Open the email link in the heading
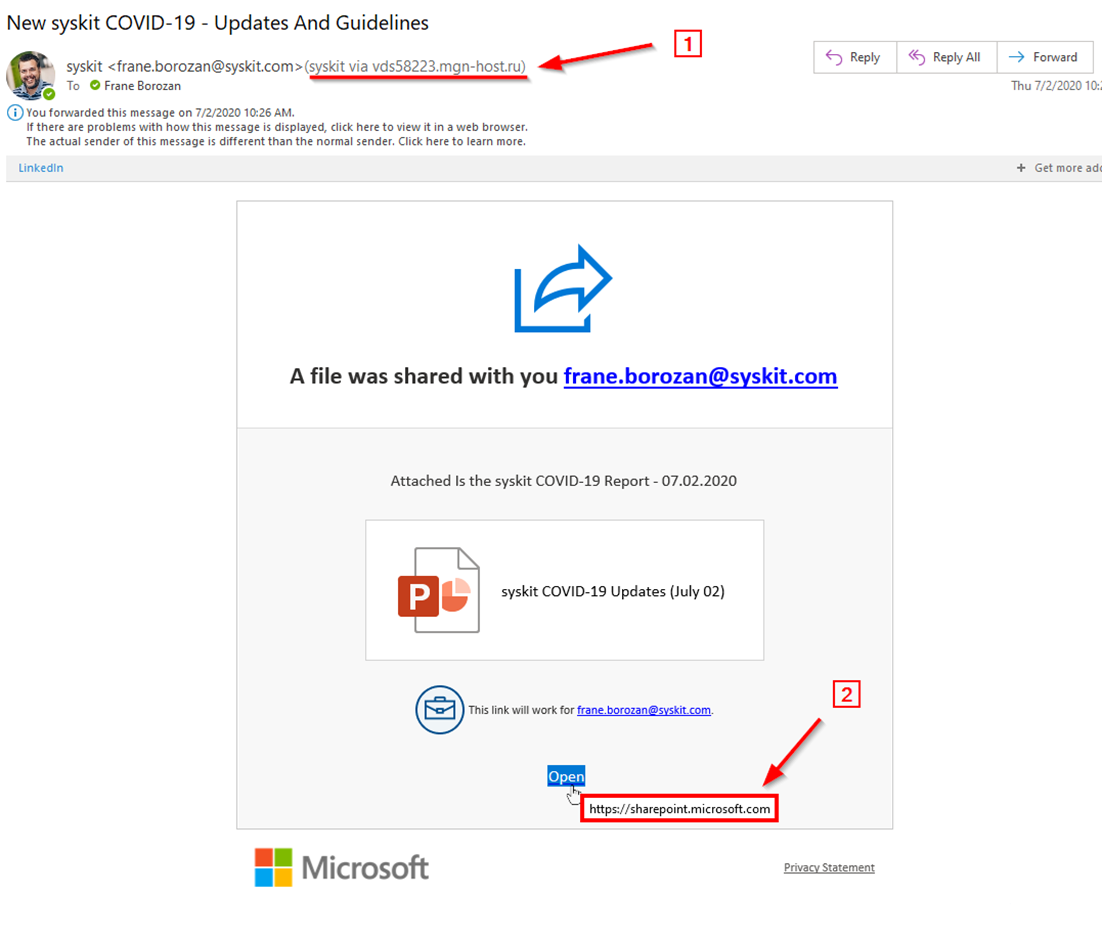The width and height of the screenshot is (1102, 940). (x=700, y=376)
